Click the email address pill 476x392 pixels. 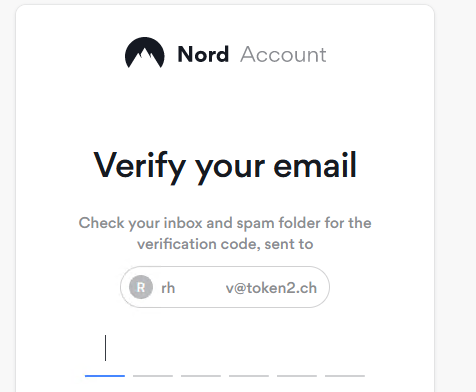[x=225, y=287]
